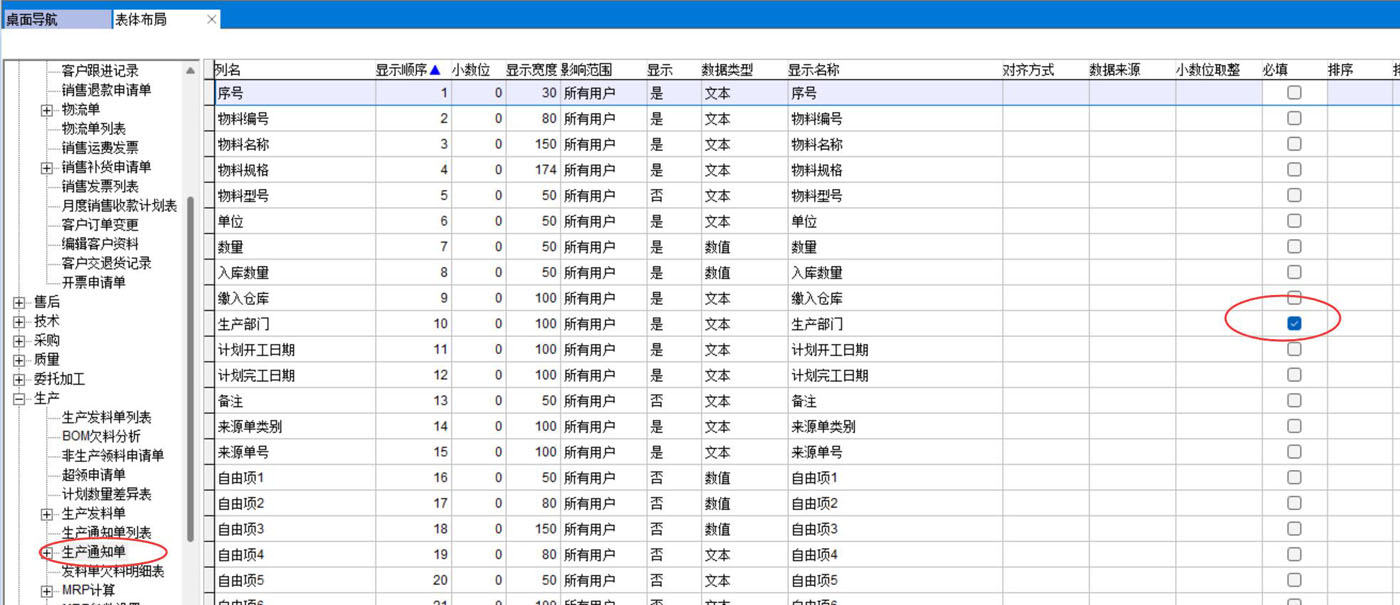The width and height of the screenshot is (1400, 605).
Task: Expand the 物流单 tree node
Action: pyautogui.click(x=46, y=110)
